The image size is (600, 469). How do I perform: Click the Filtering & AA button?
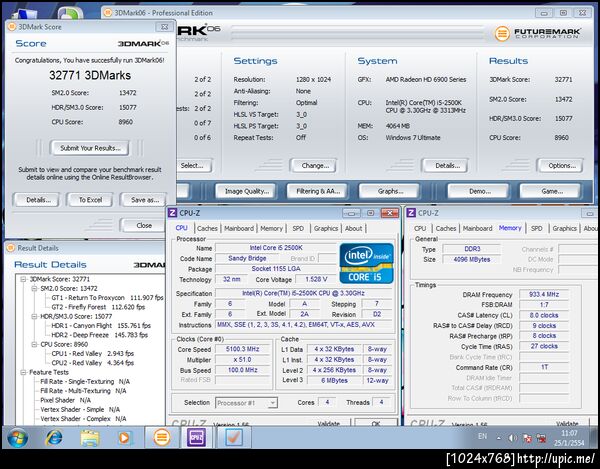(x=314, y=191)
